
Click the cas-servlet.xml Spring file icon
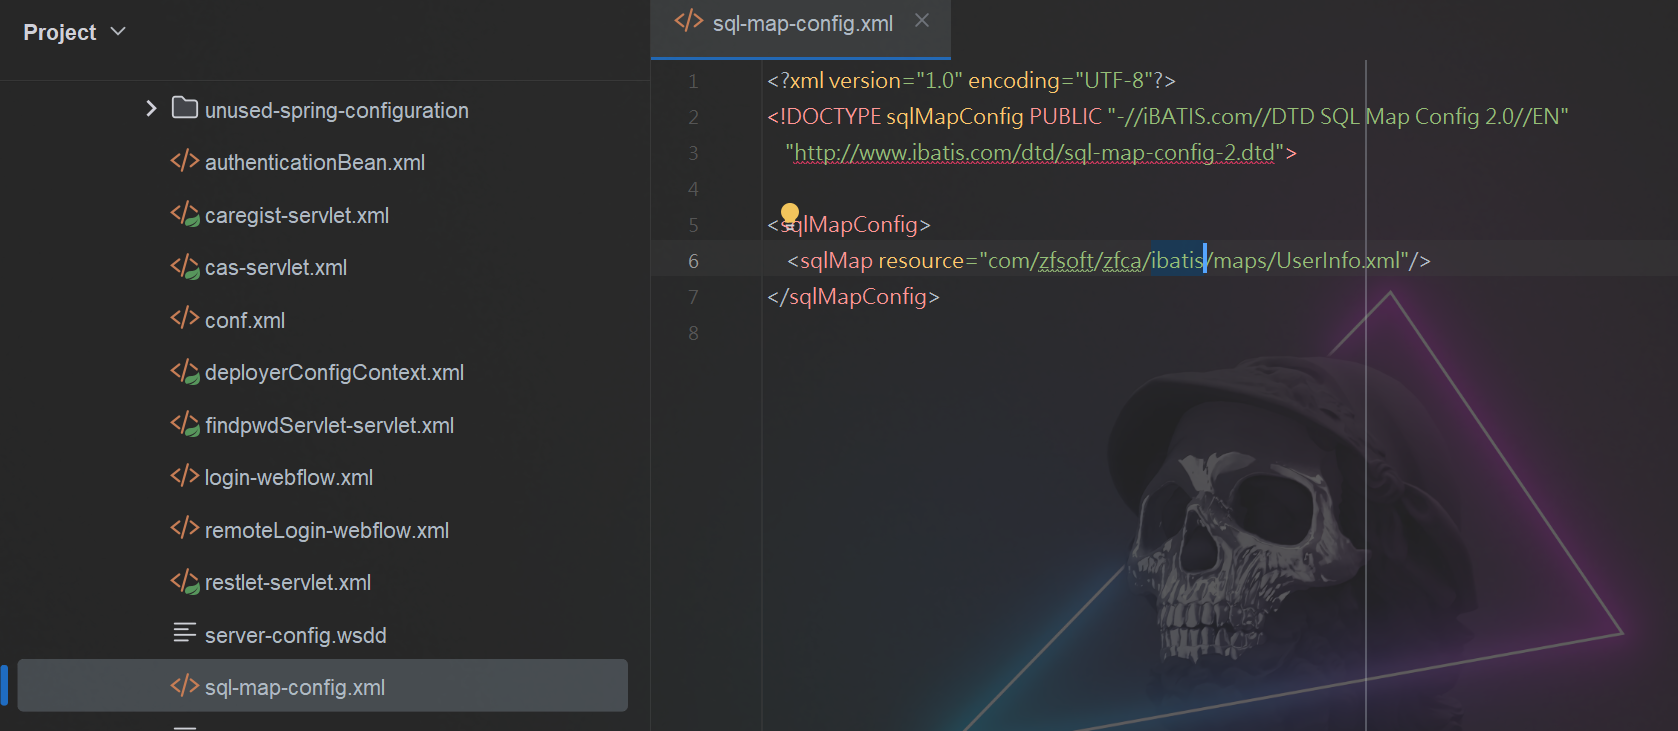pyautogui.click(x=184, y=267)
